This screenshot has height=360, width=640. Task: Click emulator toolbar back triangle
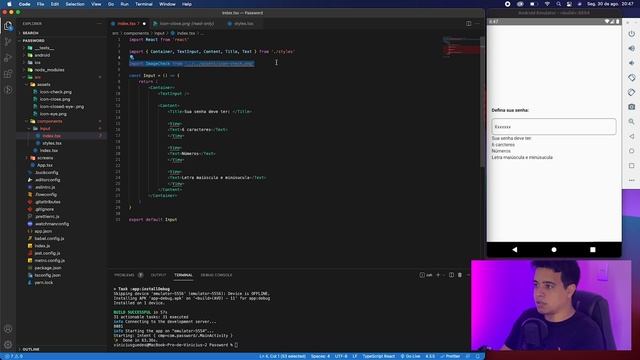pyautogui.click(x=632, y=136)
